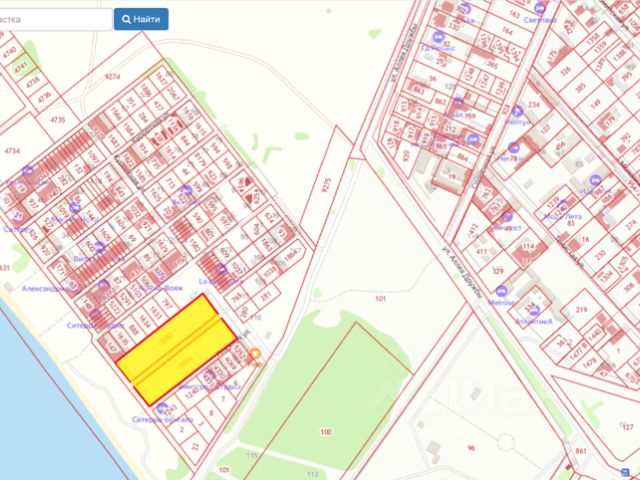Select parcel number 861

tap(580, 451)
